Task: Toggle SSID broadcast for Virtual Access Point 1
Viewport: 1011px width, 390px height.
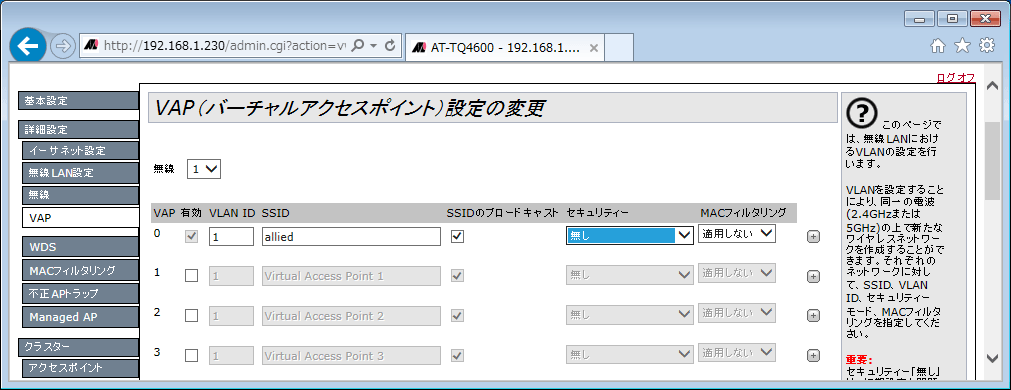Action: click(457, 276)
